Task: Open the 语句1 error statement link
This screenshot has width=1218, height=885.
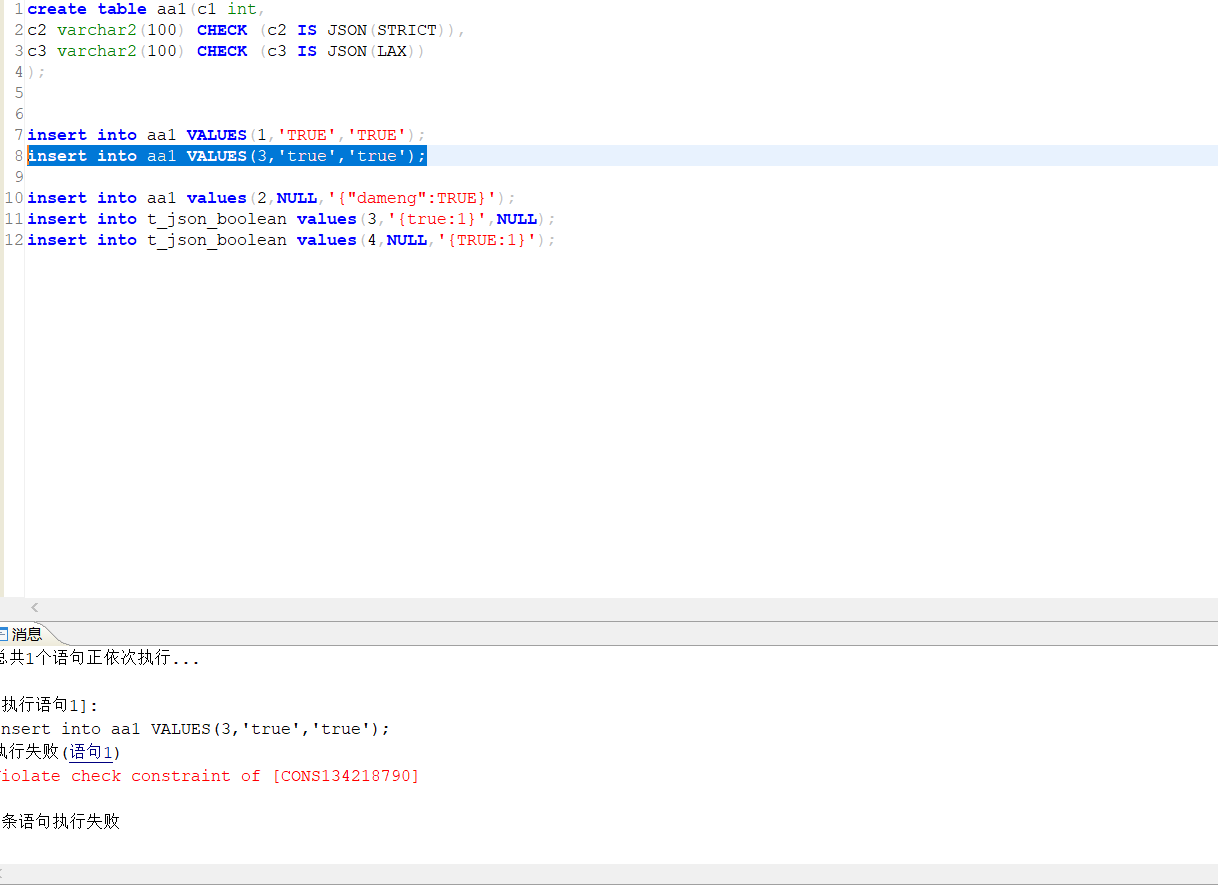Action: click(x=90, y=752)
